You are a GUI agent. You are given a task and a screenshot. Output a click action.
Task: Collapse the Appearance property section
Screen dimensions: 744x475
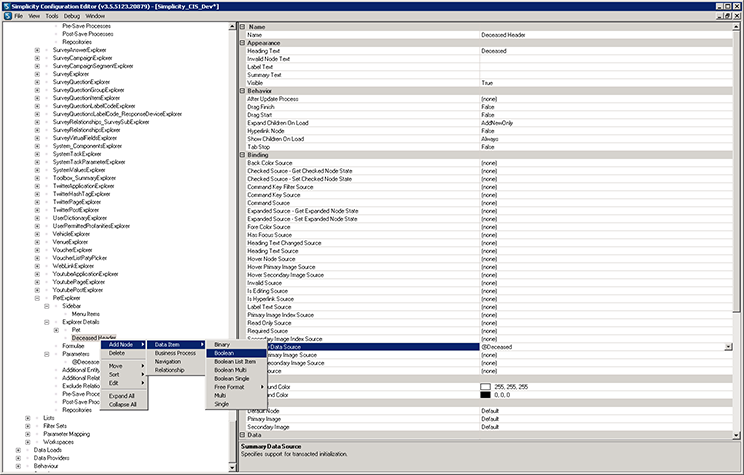[x=242, y=43]
